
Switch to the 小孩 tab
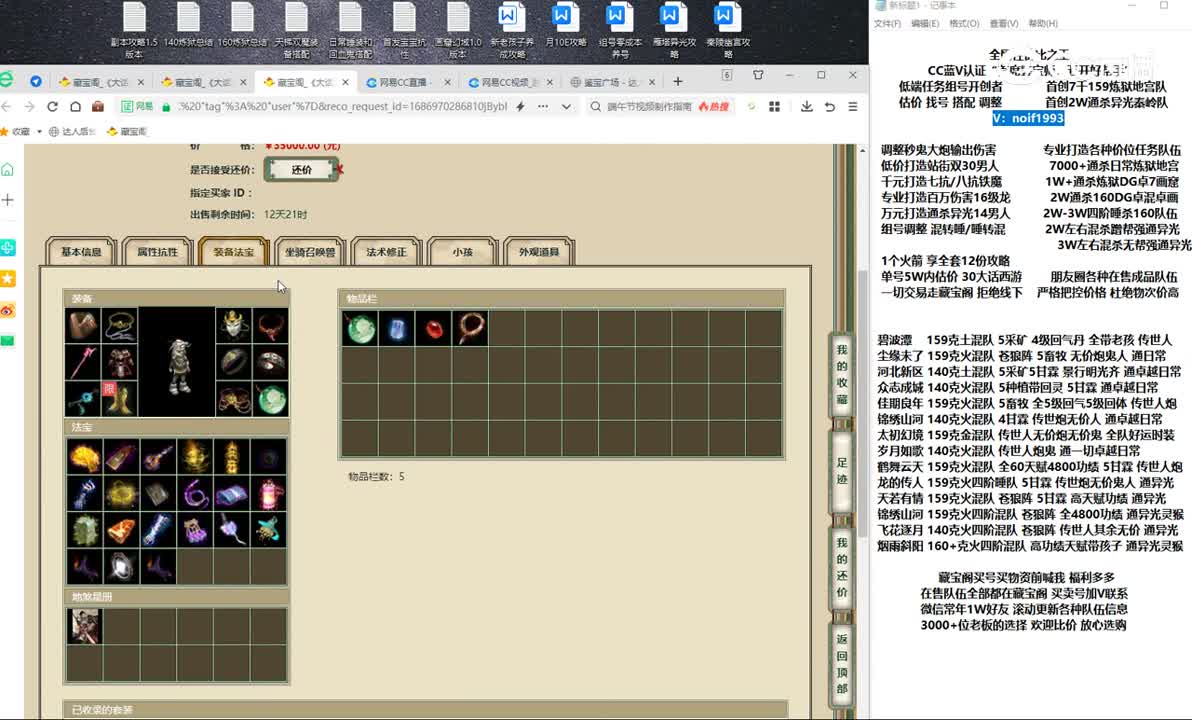coord(462,252)
